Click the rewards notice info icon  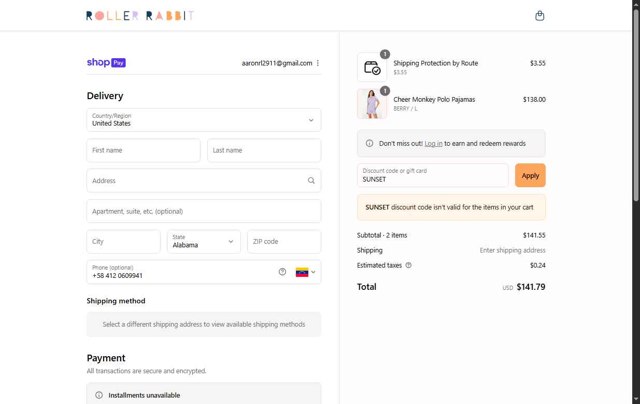click(369, 143)
